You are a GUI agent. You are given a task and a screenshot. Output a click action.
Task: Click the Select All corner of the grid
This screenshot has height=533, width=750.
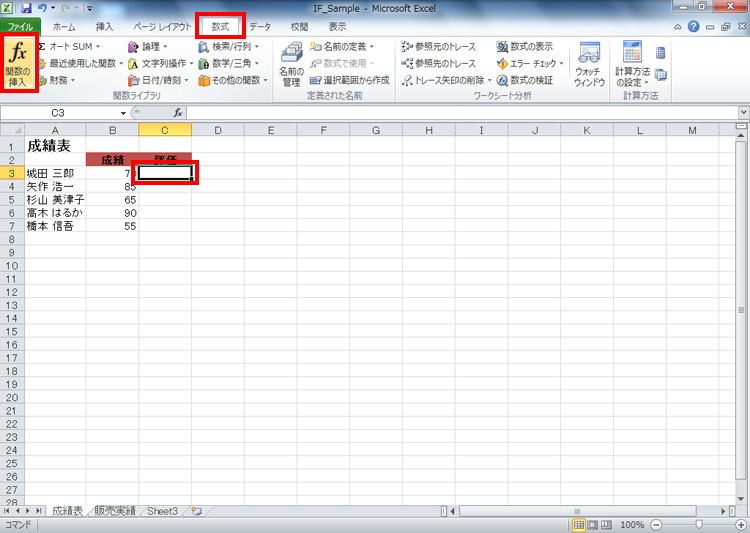click(x=12, y=130)
